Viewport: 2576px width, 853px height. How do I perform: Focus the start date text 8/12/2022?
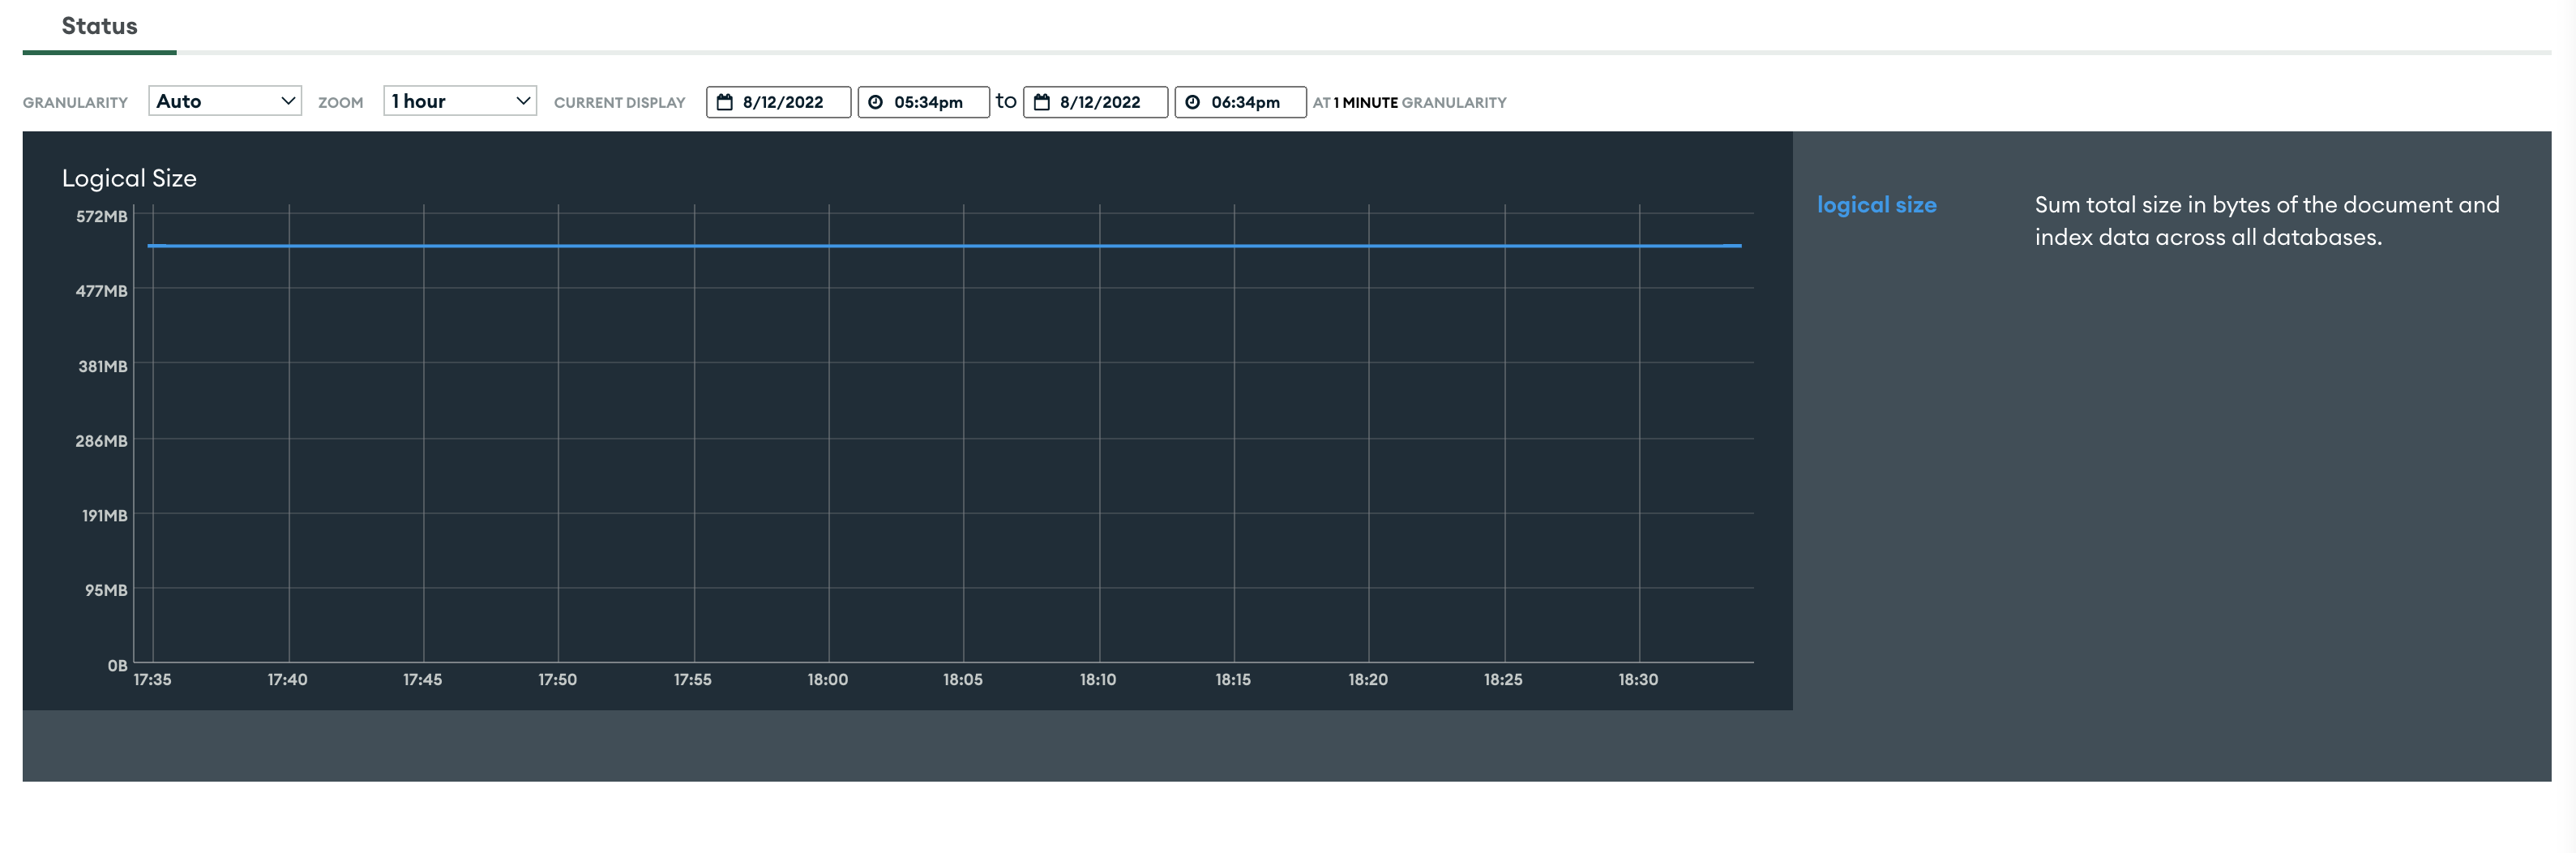tap(783, 102)
